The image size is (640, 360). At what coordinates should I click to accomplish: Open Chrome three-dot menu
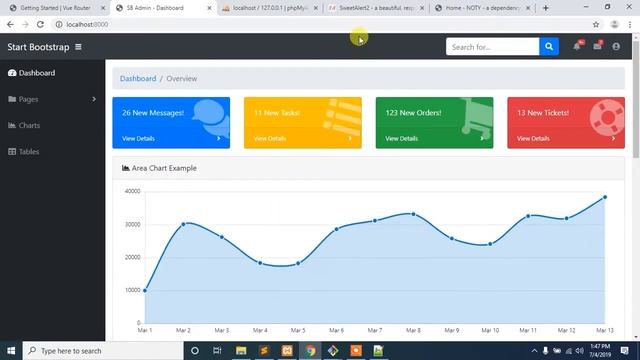pyautogui.click(x=630, y=24)
